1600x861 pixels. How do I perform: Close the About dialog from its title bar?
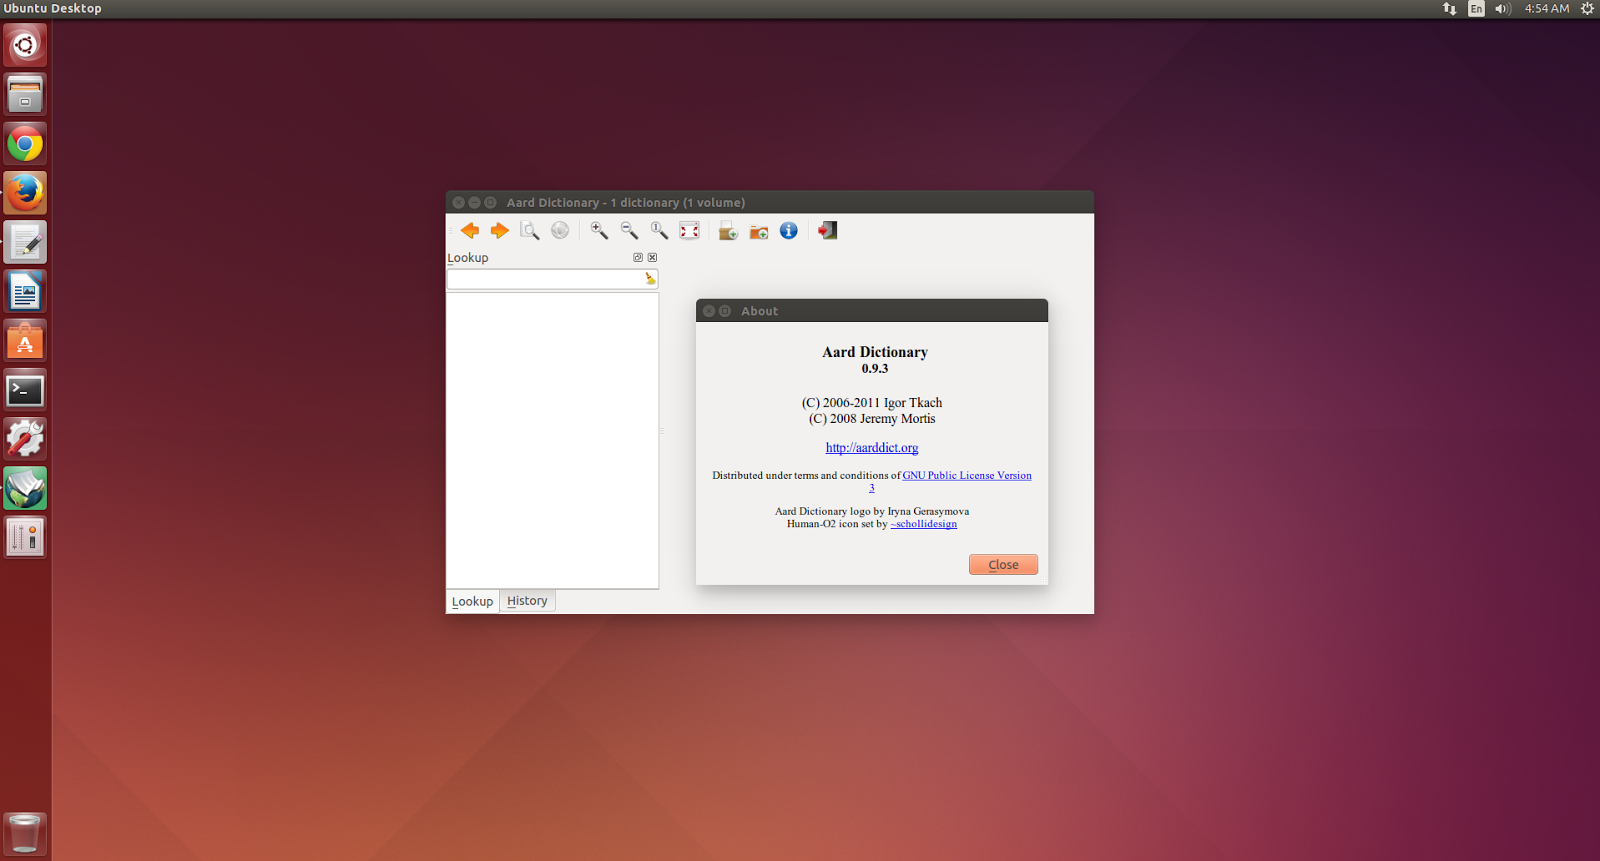(709, 311)
